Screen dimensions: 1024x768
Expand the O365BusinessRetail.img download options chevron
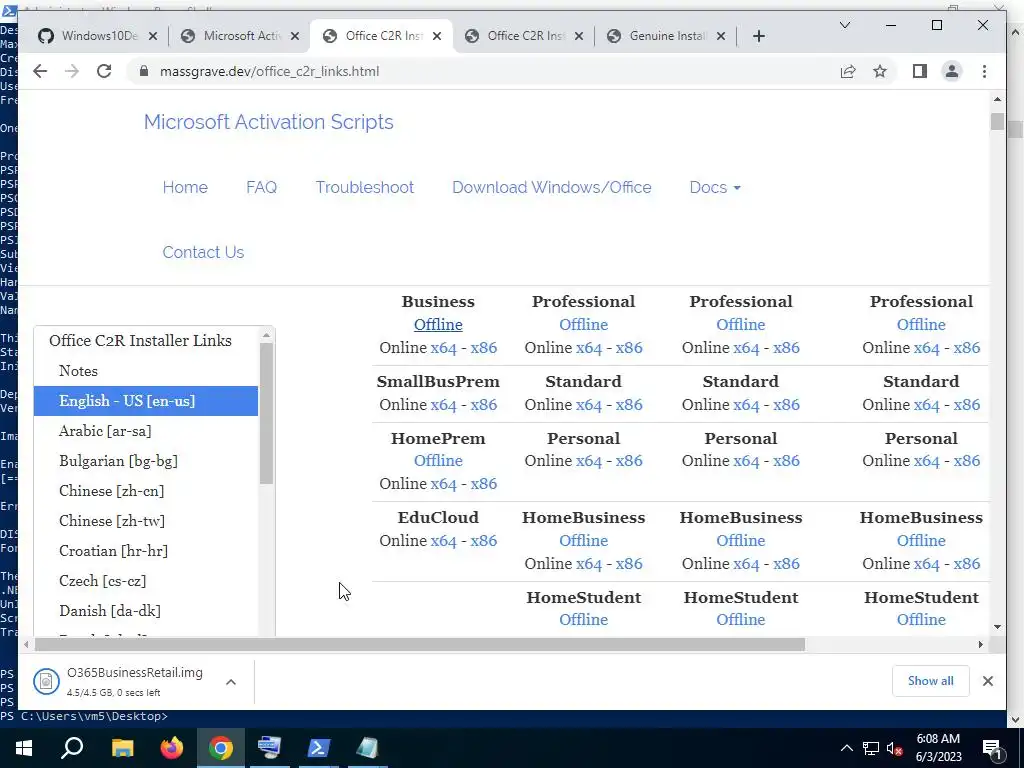pos(231,682)
